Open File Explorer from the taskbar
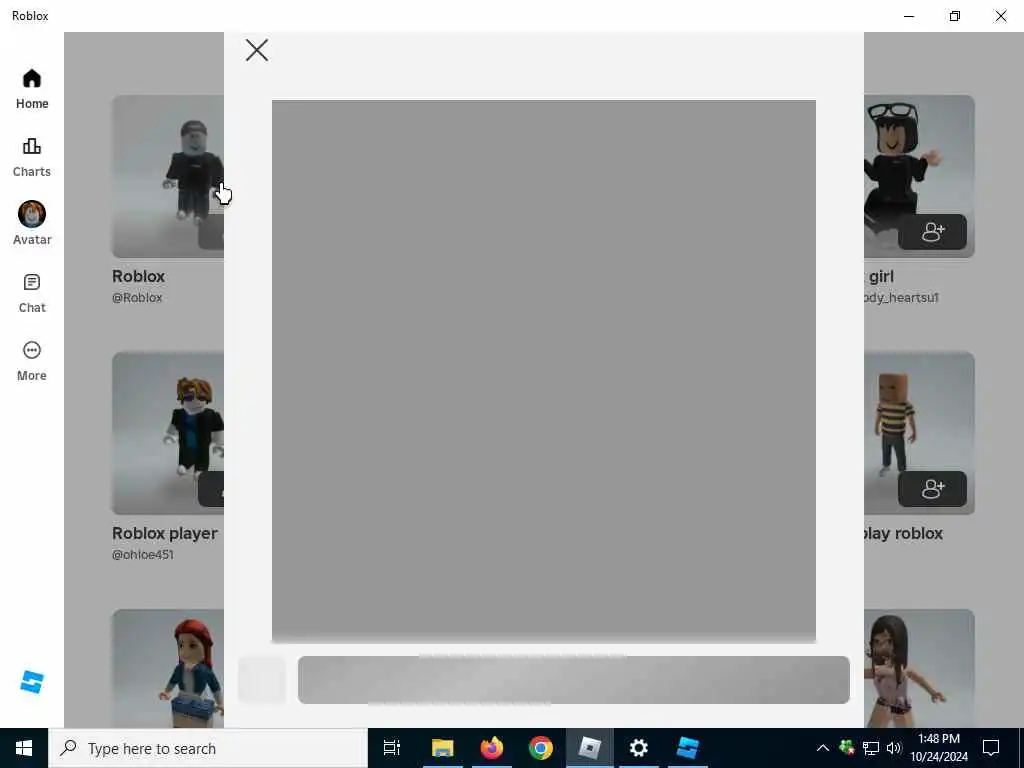This screenshot has width=1024, height=768. point(442,748)
